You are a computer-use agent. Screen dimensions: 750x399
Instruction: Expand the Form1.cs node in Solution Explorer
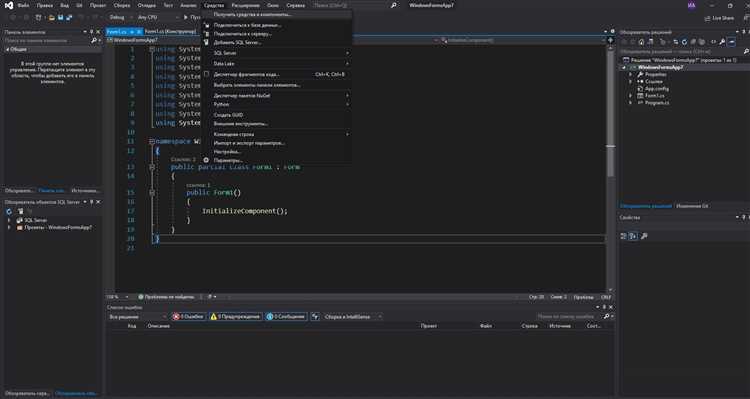pyautogui.click(x=630, y=96)
